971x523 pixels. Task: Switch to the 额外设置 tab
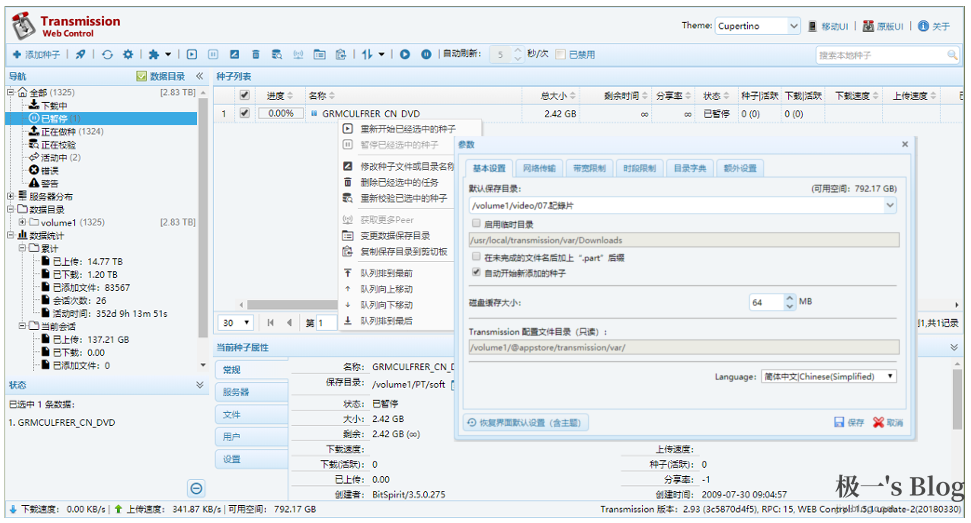(740, 168)
